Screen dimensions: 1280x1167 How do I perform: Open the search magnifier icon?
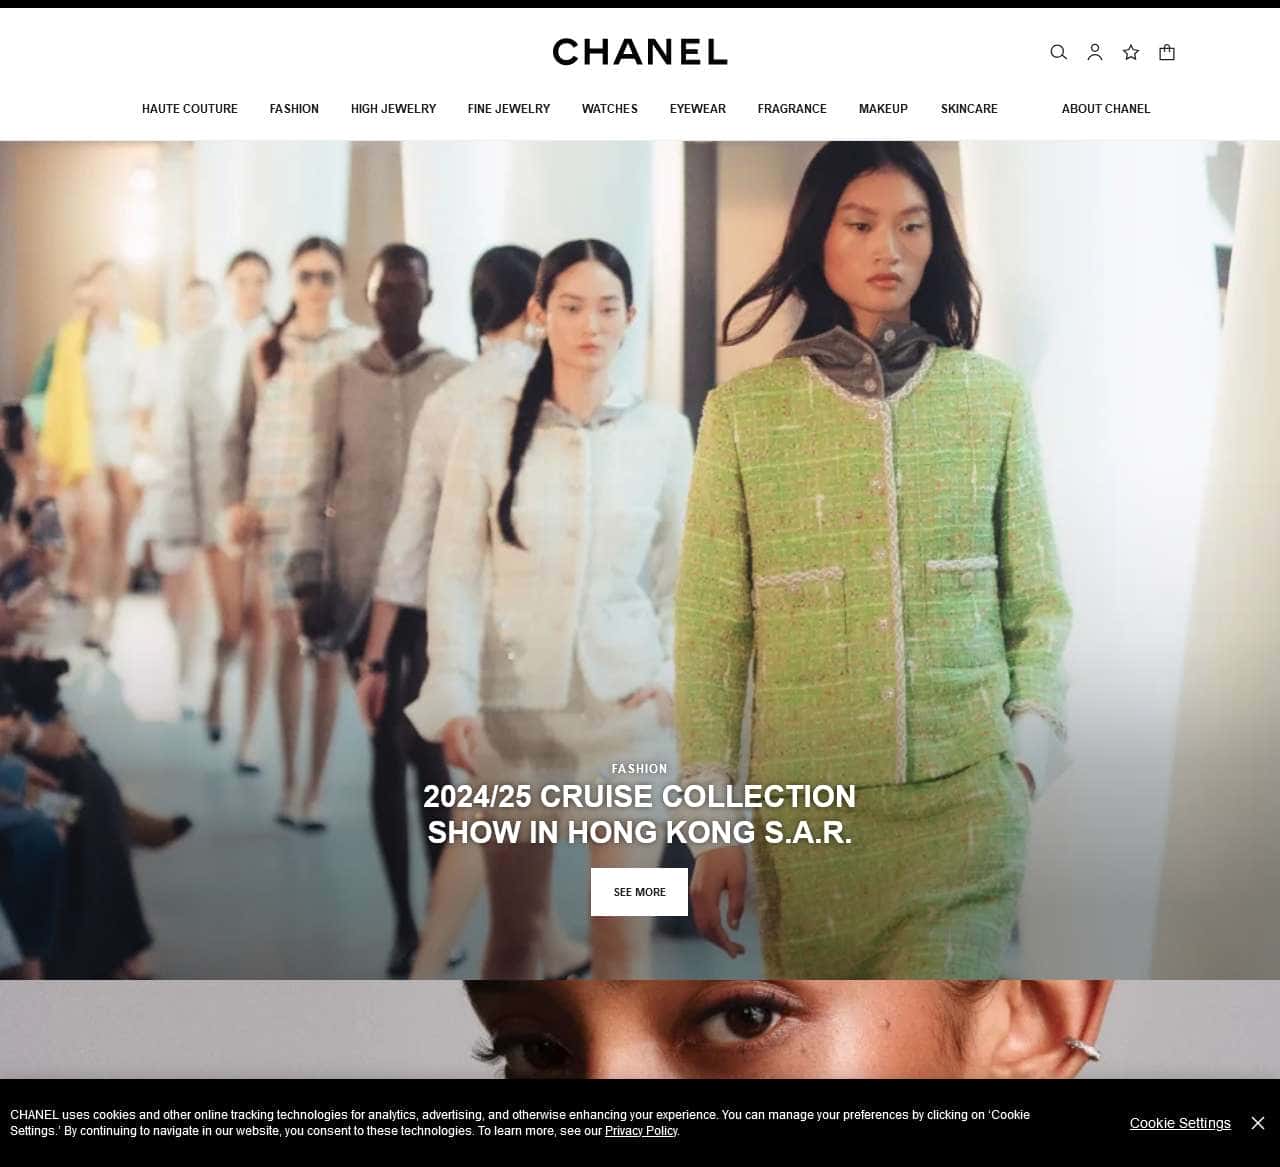[x=1058, y=52]
